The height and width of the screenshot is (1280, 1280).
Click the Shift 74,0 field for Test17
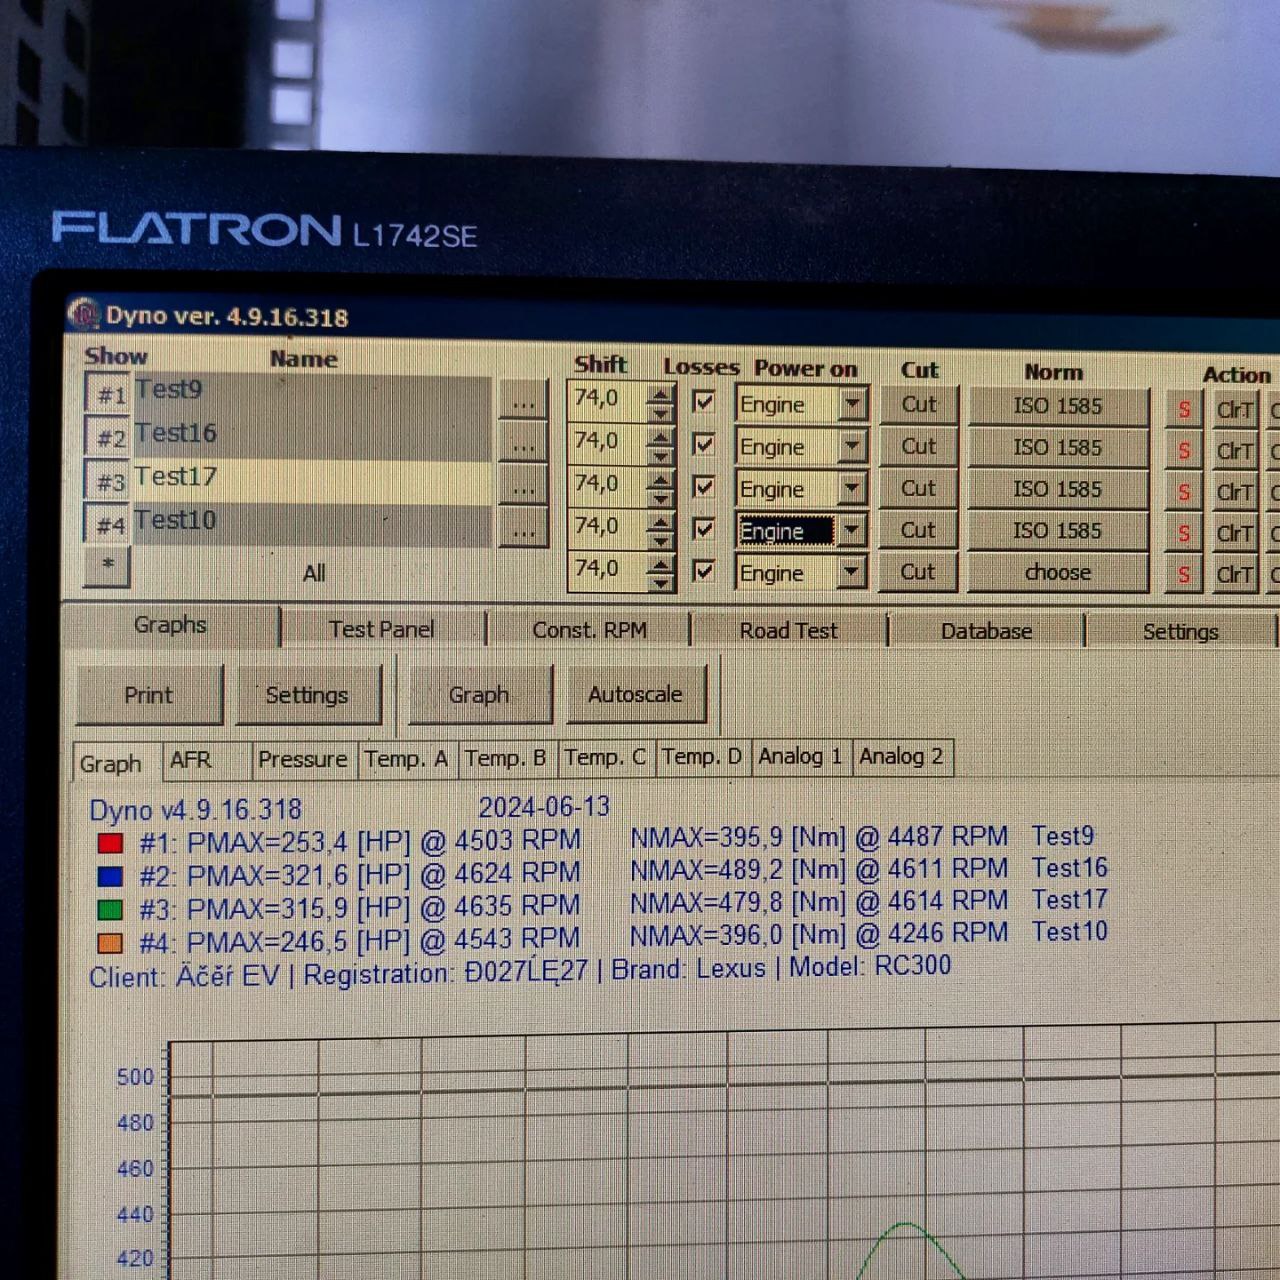coord(607,485)
